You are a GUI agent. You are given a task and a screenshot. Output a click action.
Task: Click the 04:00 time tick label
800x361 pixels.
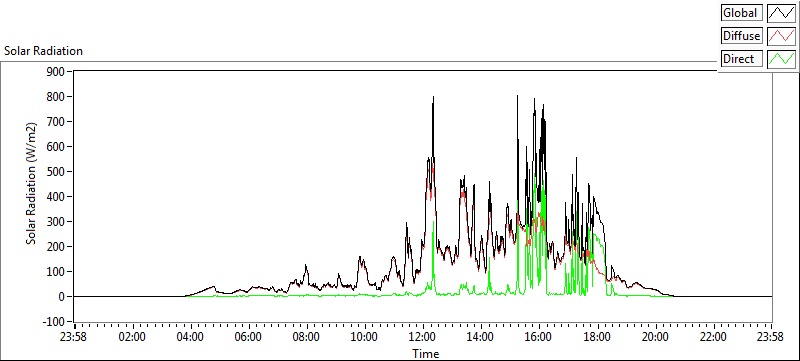[x=191, y=337]
